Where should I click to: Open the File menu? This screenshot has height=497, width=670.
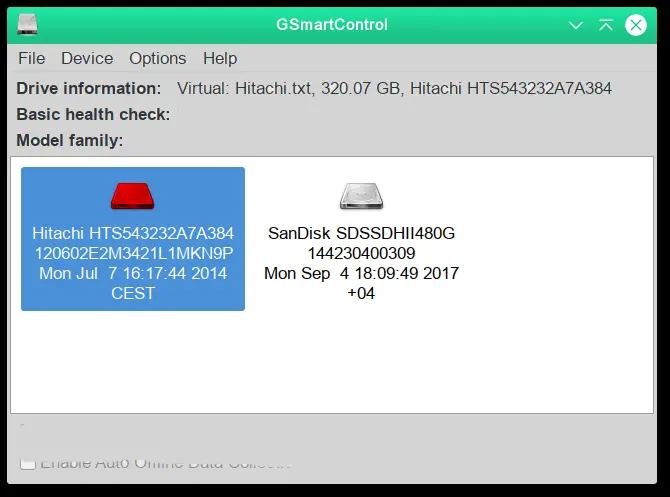31,58
